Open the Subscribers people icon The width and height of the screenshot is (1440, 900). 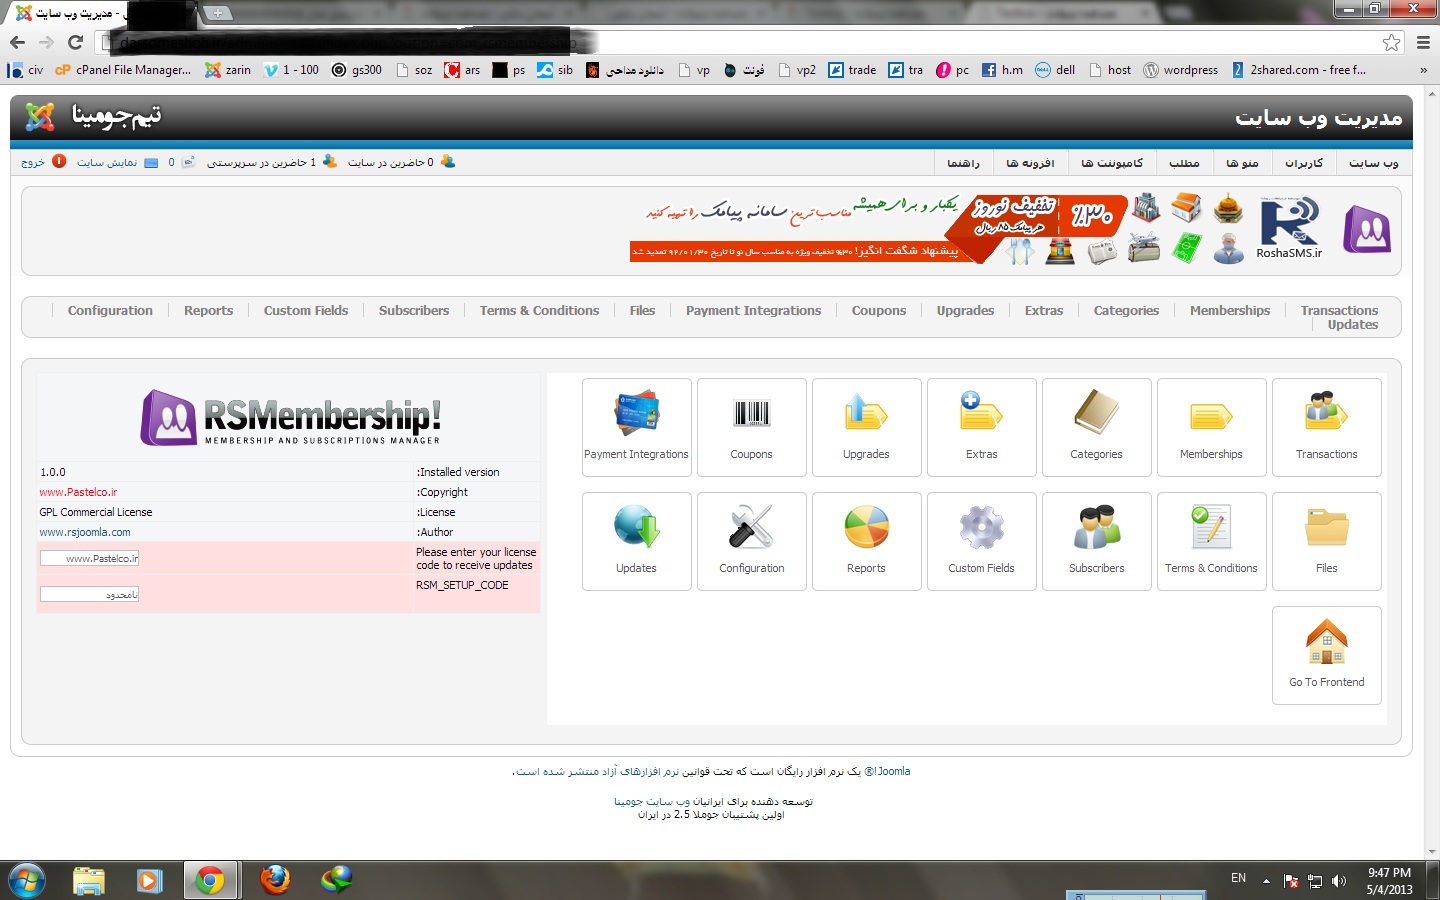(x=1096, y=540)
